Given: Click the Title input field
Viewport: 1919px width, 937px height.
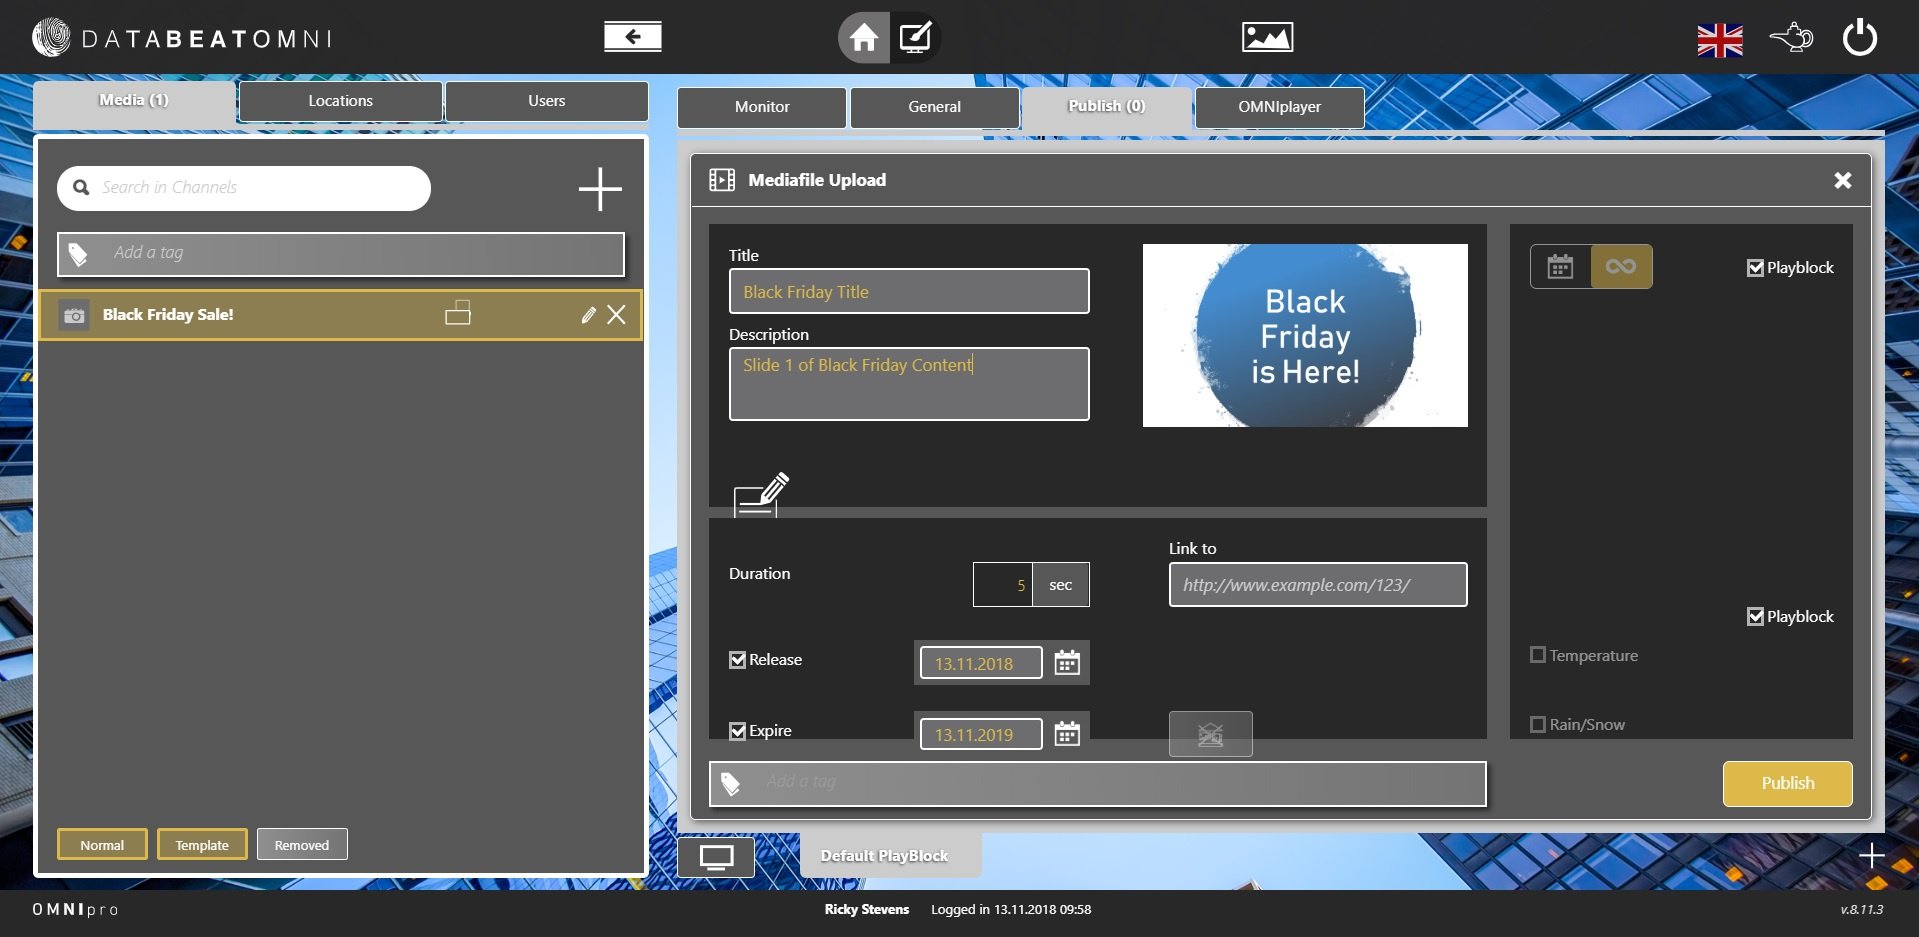Looking at the screenshot, I should click(x=909, y=291).
